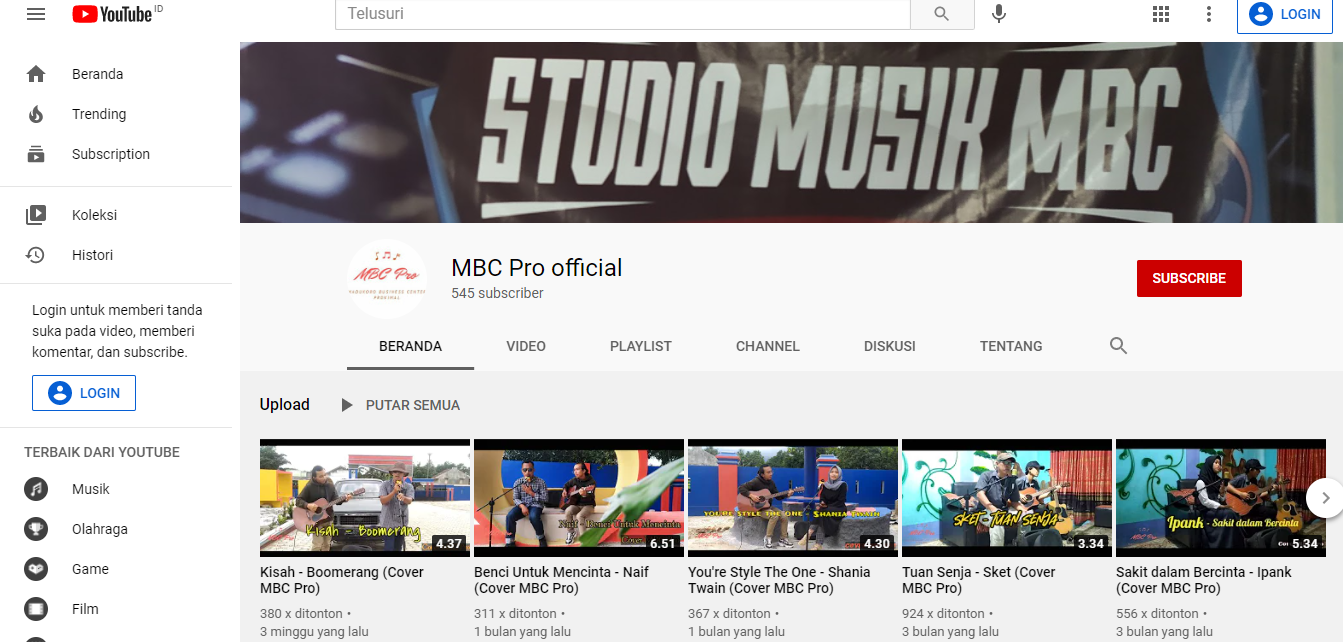This screenshot has height=642, width=1343.
Task: Switch to the Video tab
Action: click(x=526, y=346)
